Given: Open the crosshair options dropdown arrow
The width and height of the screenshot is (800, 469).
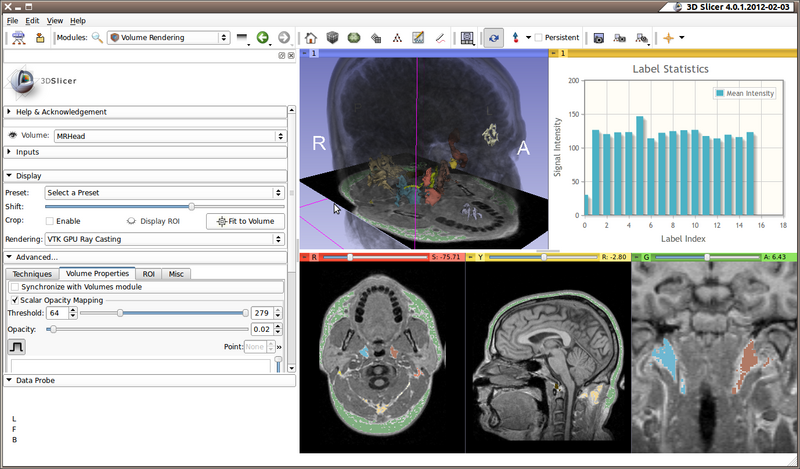Looking at the screenshot, I should pos(682,38).
